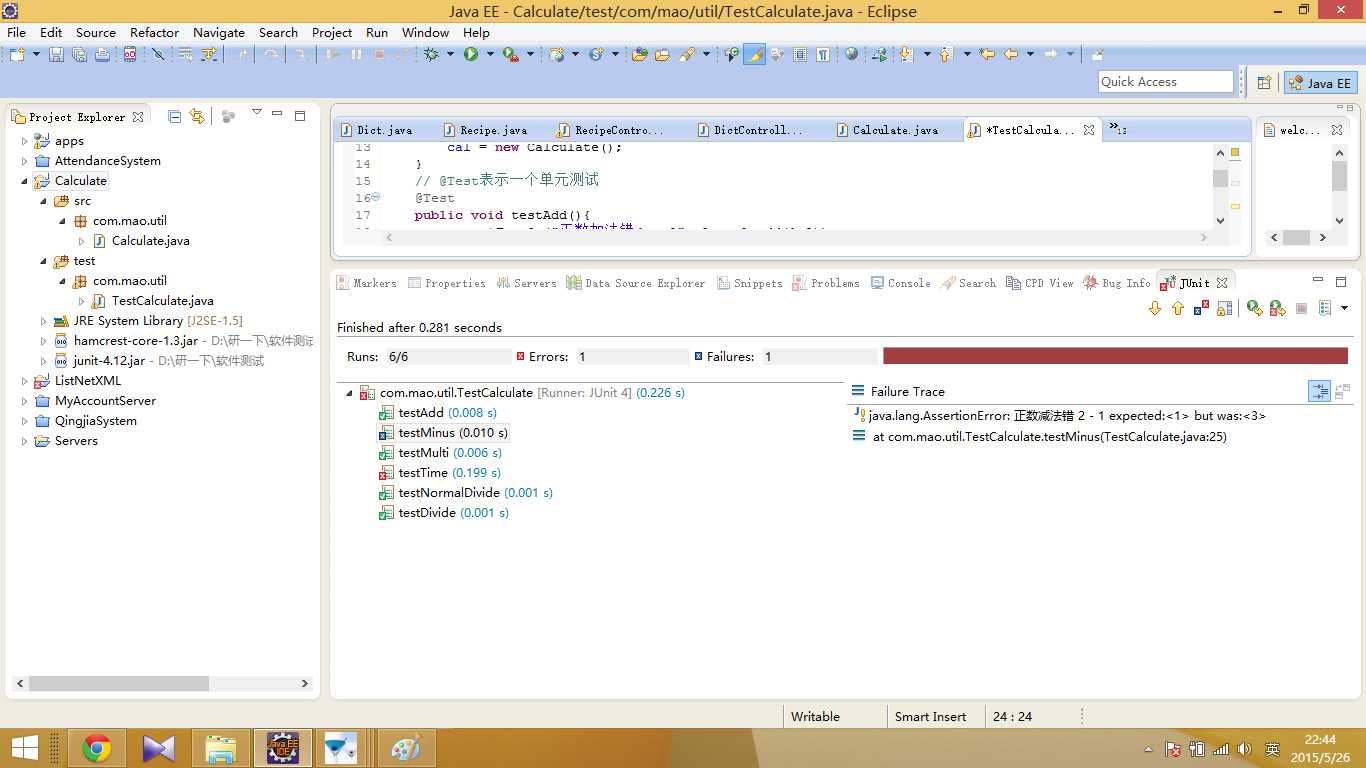Open the Chrome taskbar icon
This screenshot has height=768, width=1366.
click(97, 748)
